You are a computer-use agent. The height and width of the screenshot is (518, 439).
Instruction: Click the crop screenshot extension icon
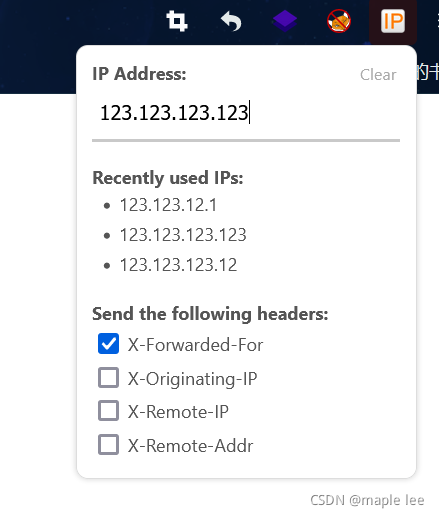(177, 21)
